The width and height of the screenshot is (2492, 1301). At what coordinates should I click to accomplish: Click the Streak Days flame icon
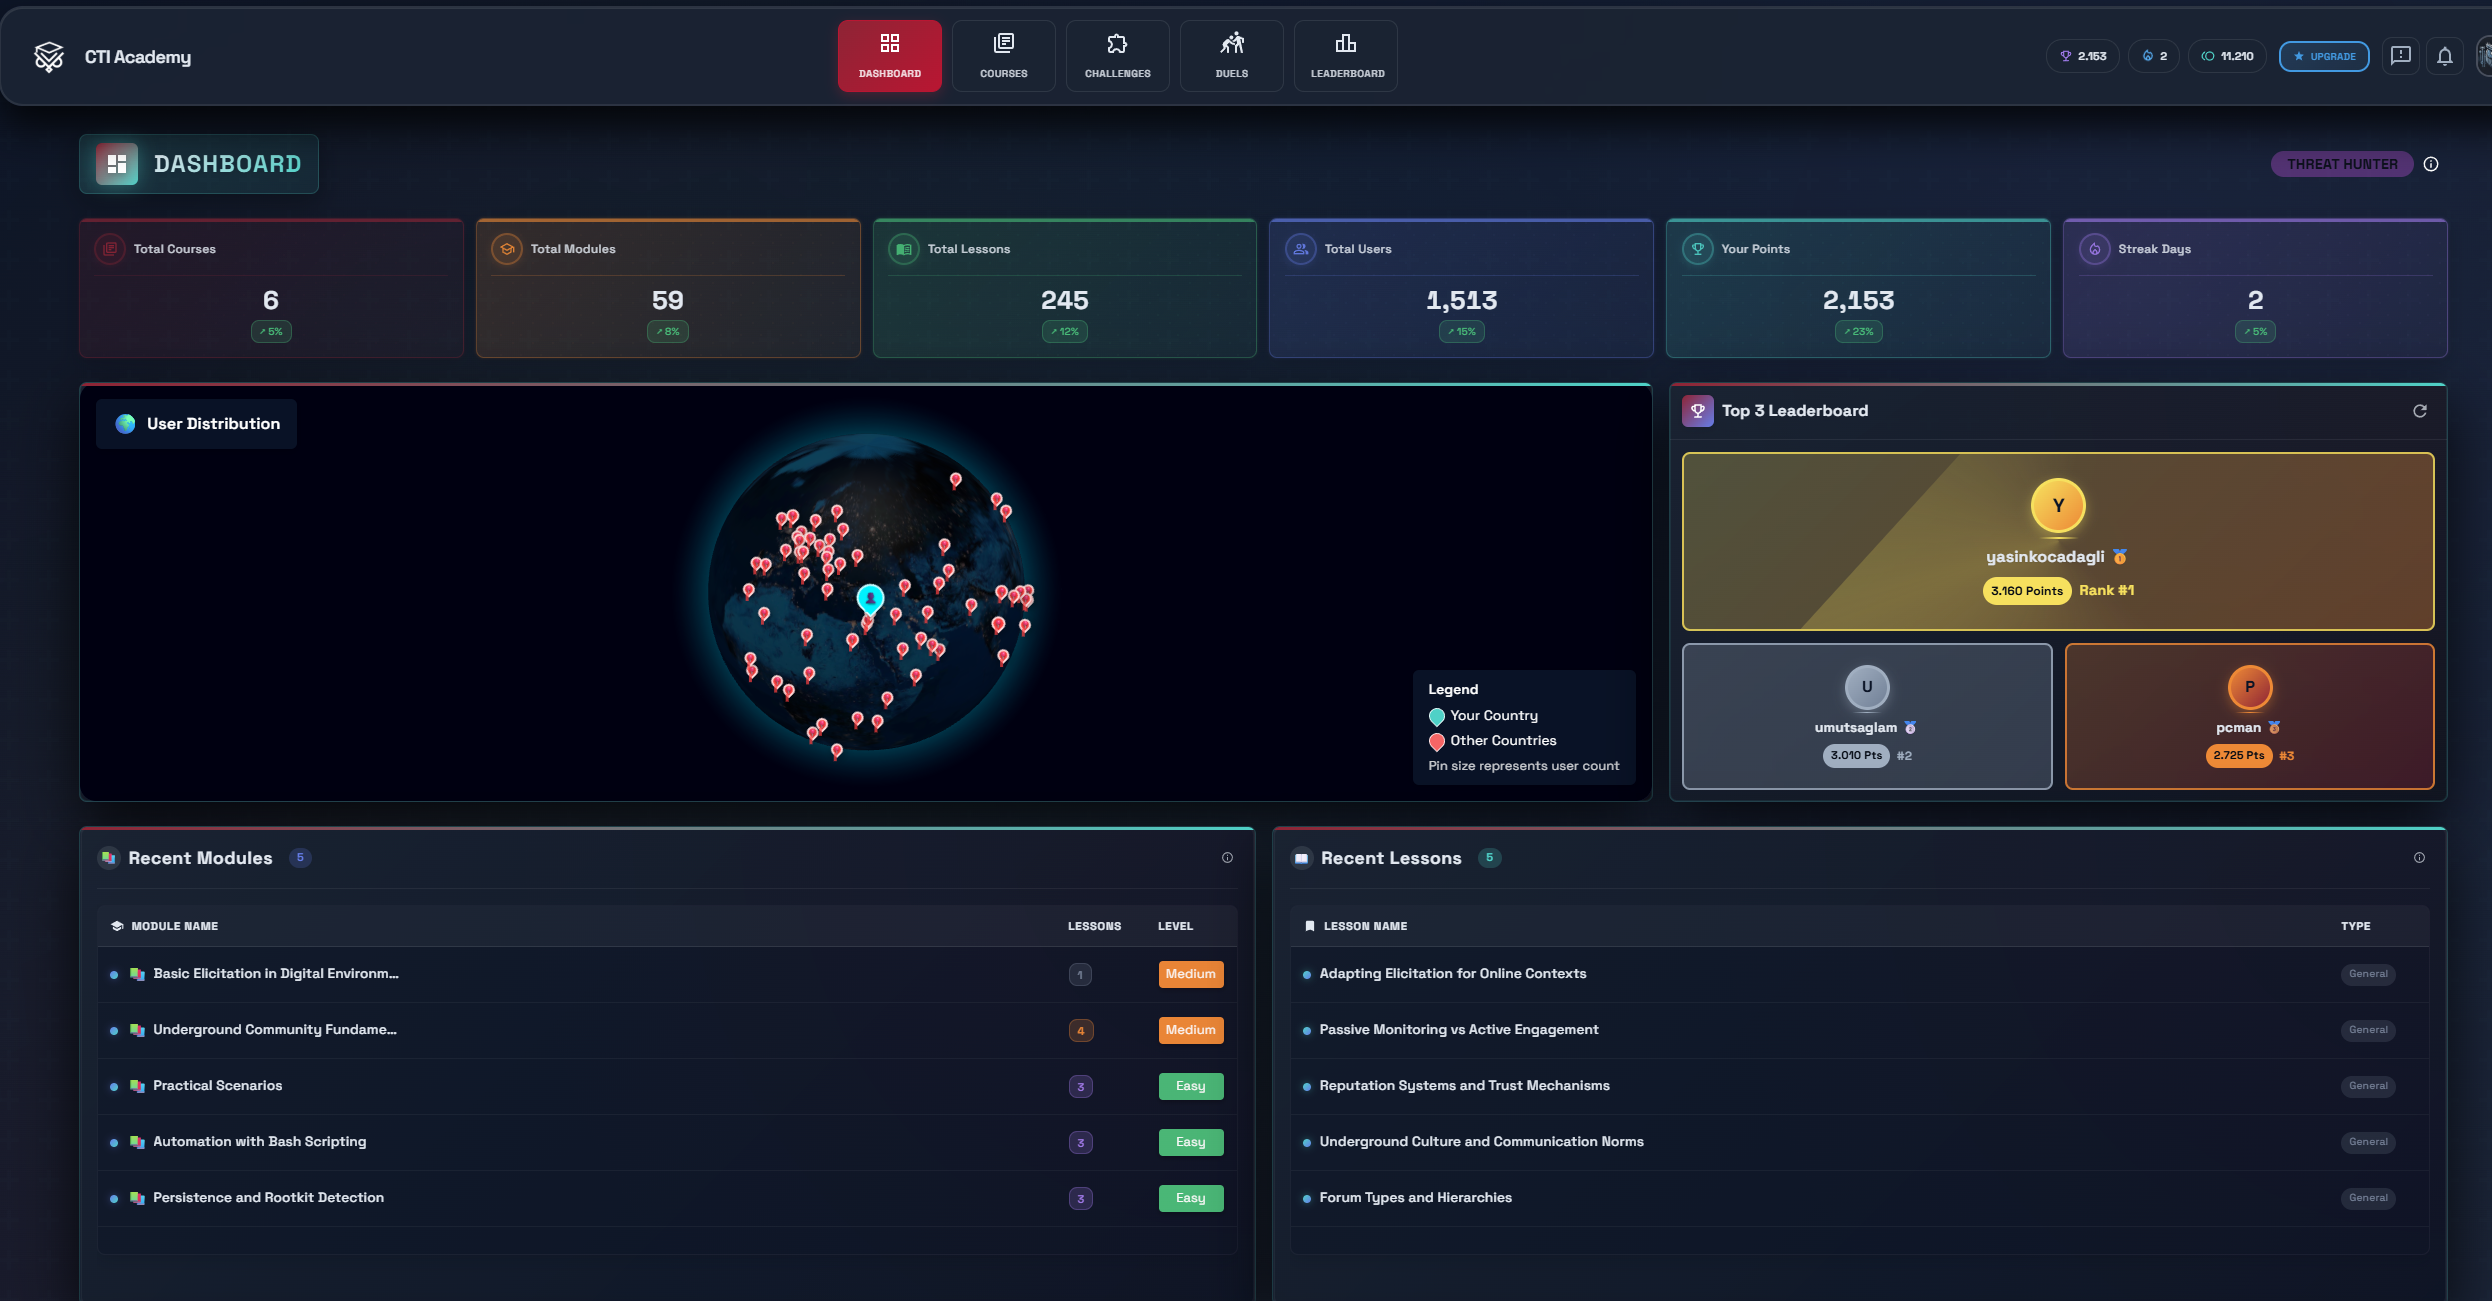coord(2095,249)
